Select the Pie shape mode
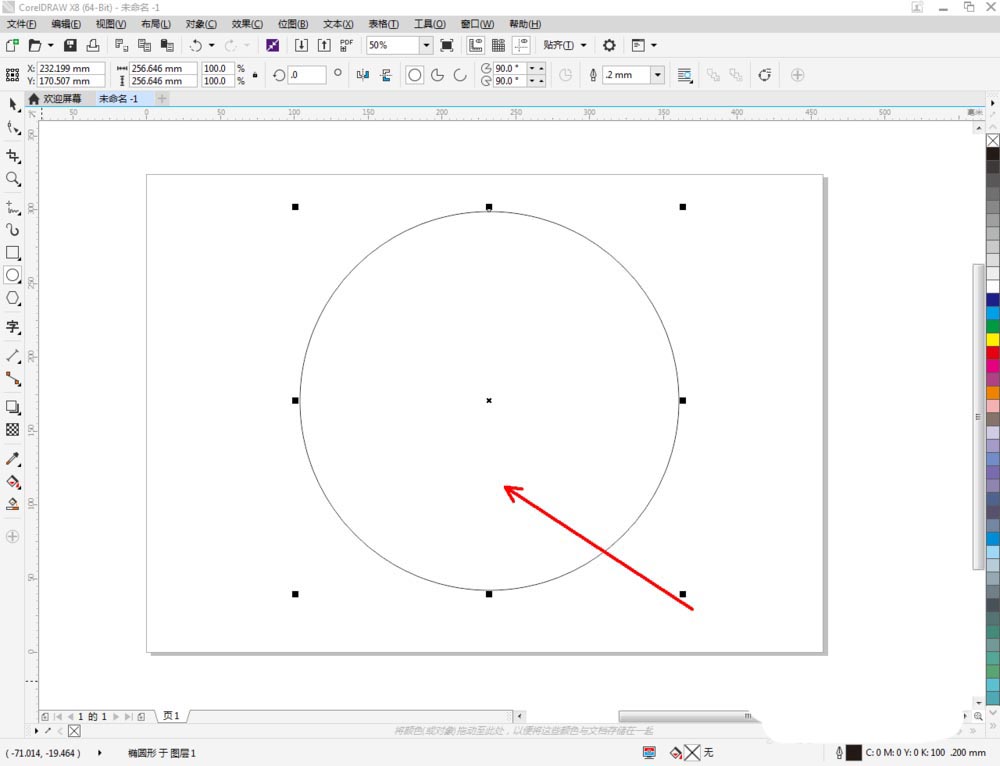The image size is (1000, 766). pos(437,75)
